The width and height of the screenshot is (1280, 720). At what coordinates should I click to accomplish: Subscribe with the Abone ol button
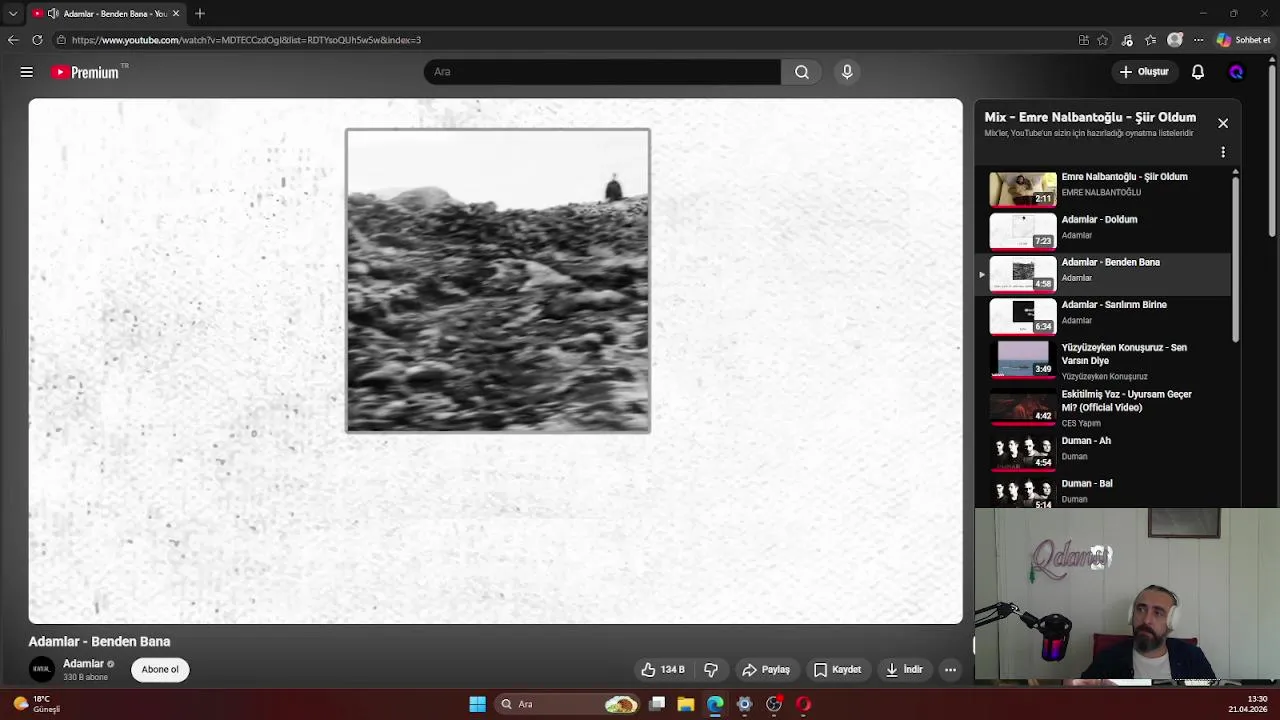(x=160, y=670)
